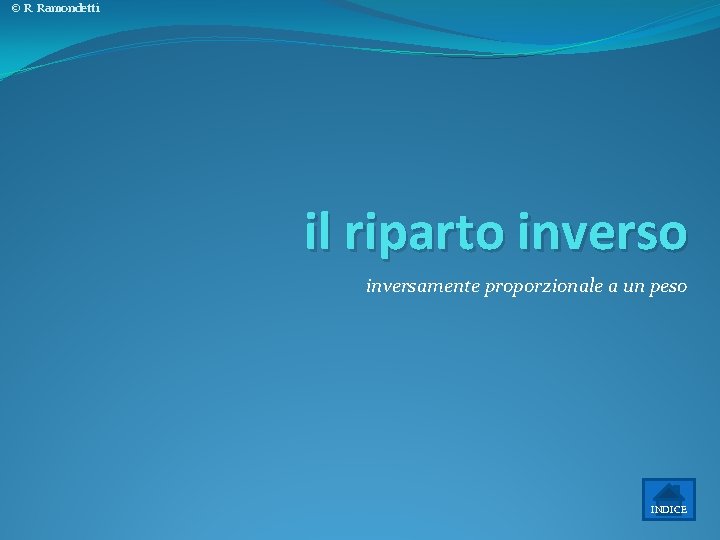Click subtitle 'inversamente proporzionale a un peso'
The image size is (720, 540).
(x=526, y=286)
